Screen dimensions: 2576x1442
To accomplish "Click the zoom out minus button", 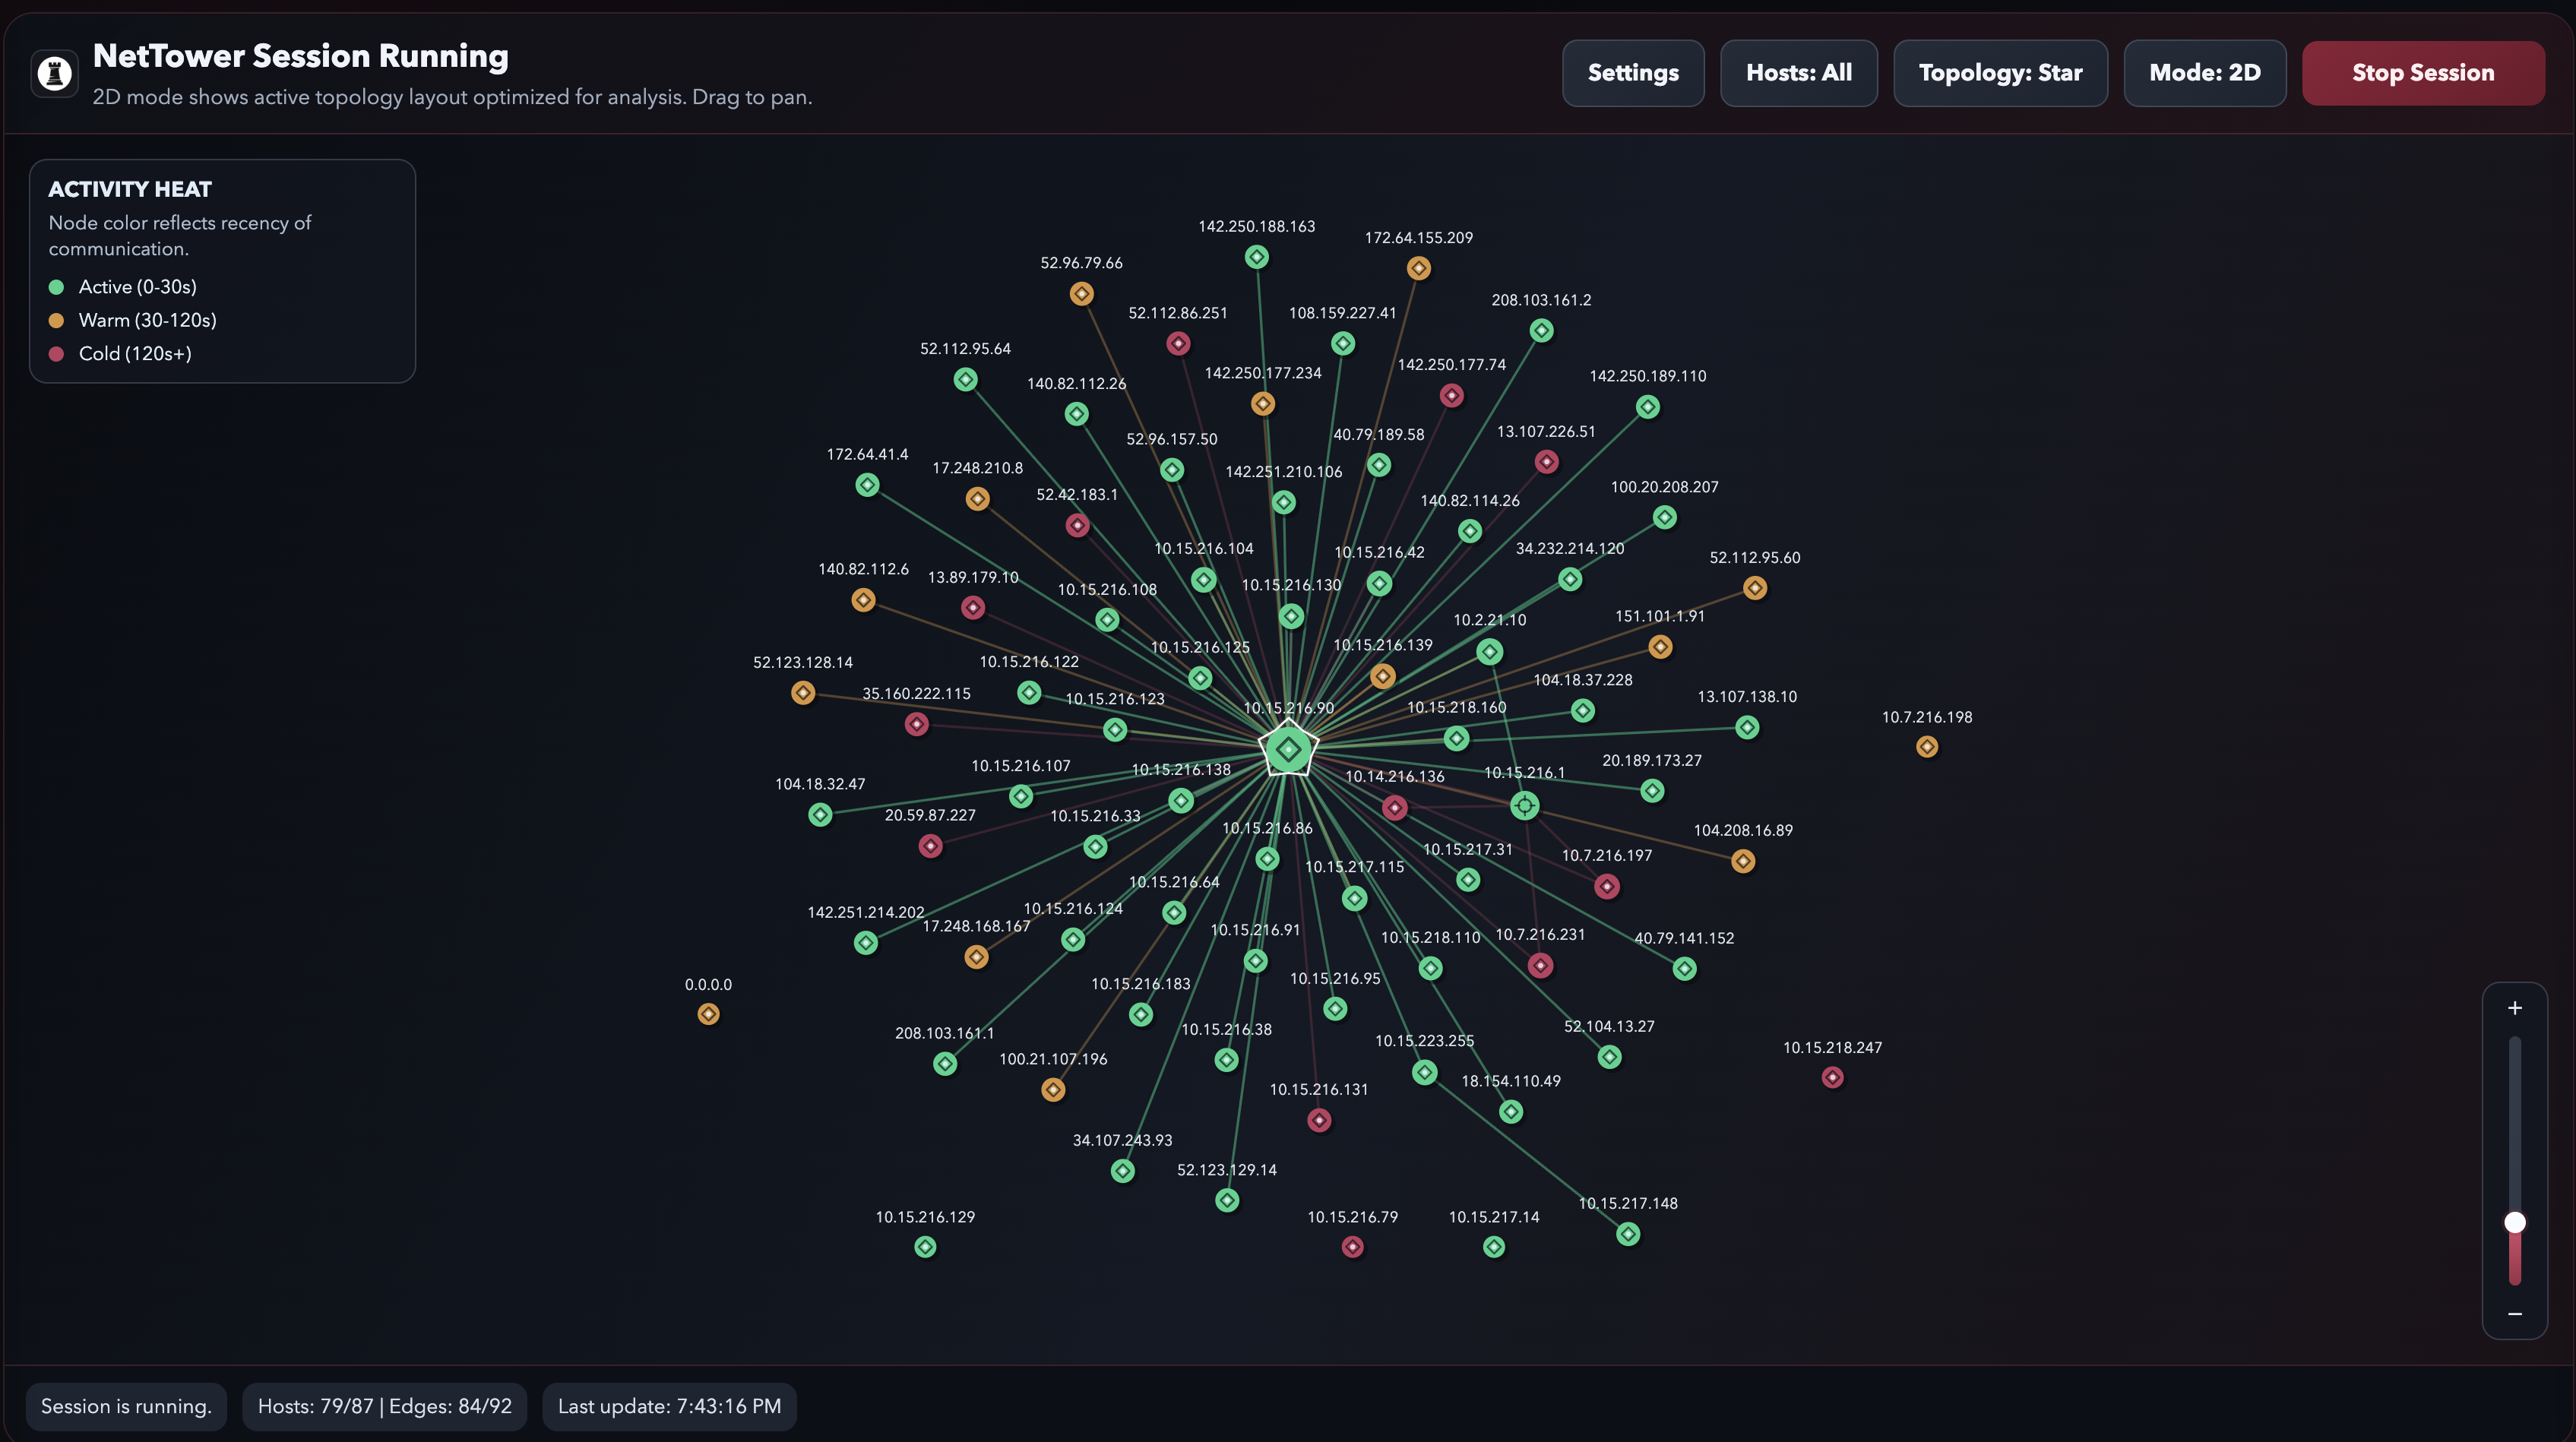I will click(x=2514, y=1314).
